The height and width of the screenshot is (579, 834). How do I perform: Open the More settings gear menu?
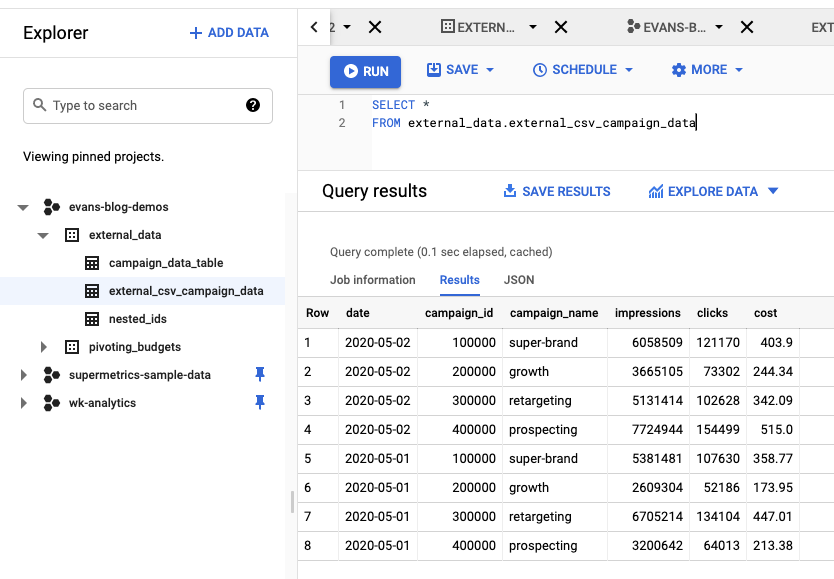click(x=707, y=70)
